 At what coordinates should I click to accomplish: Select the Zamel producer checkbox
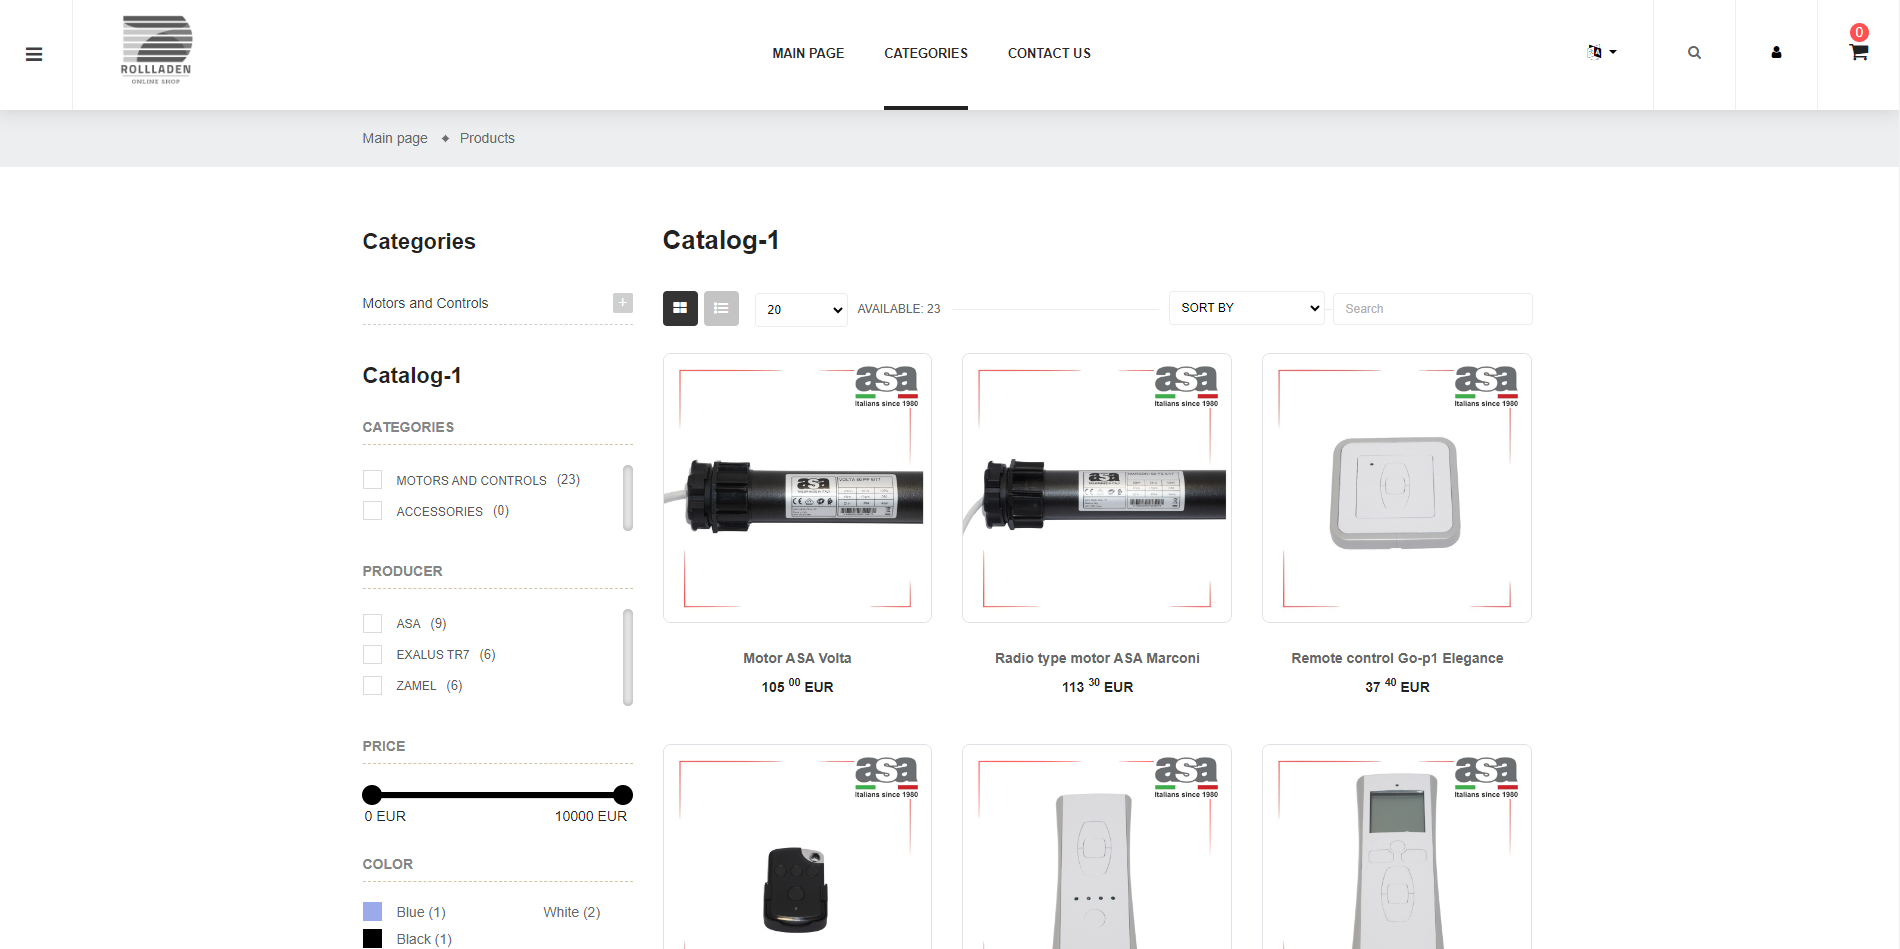373,686
